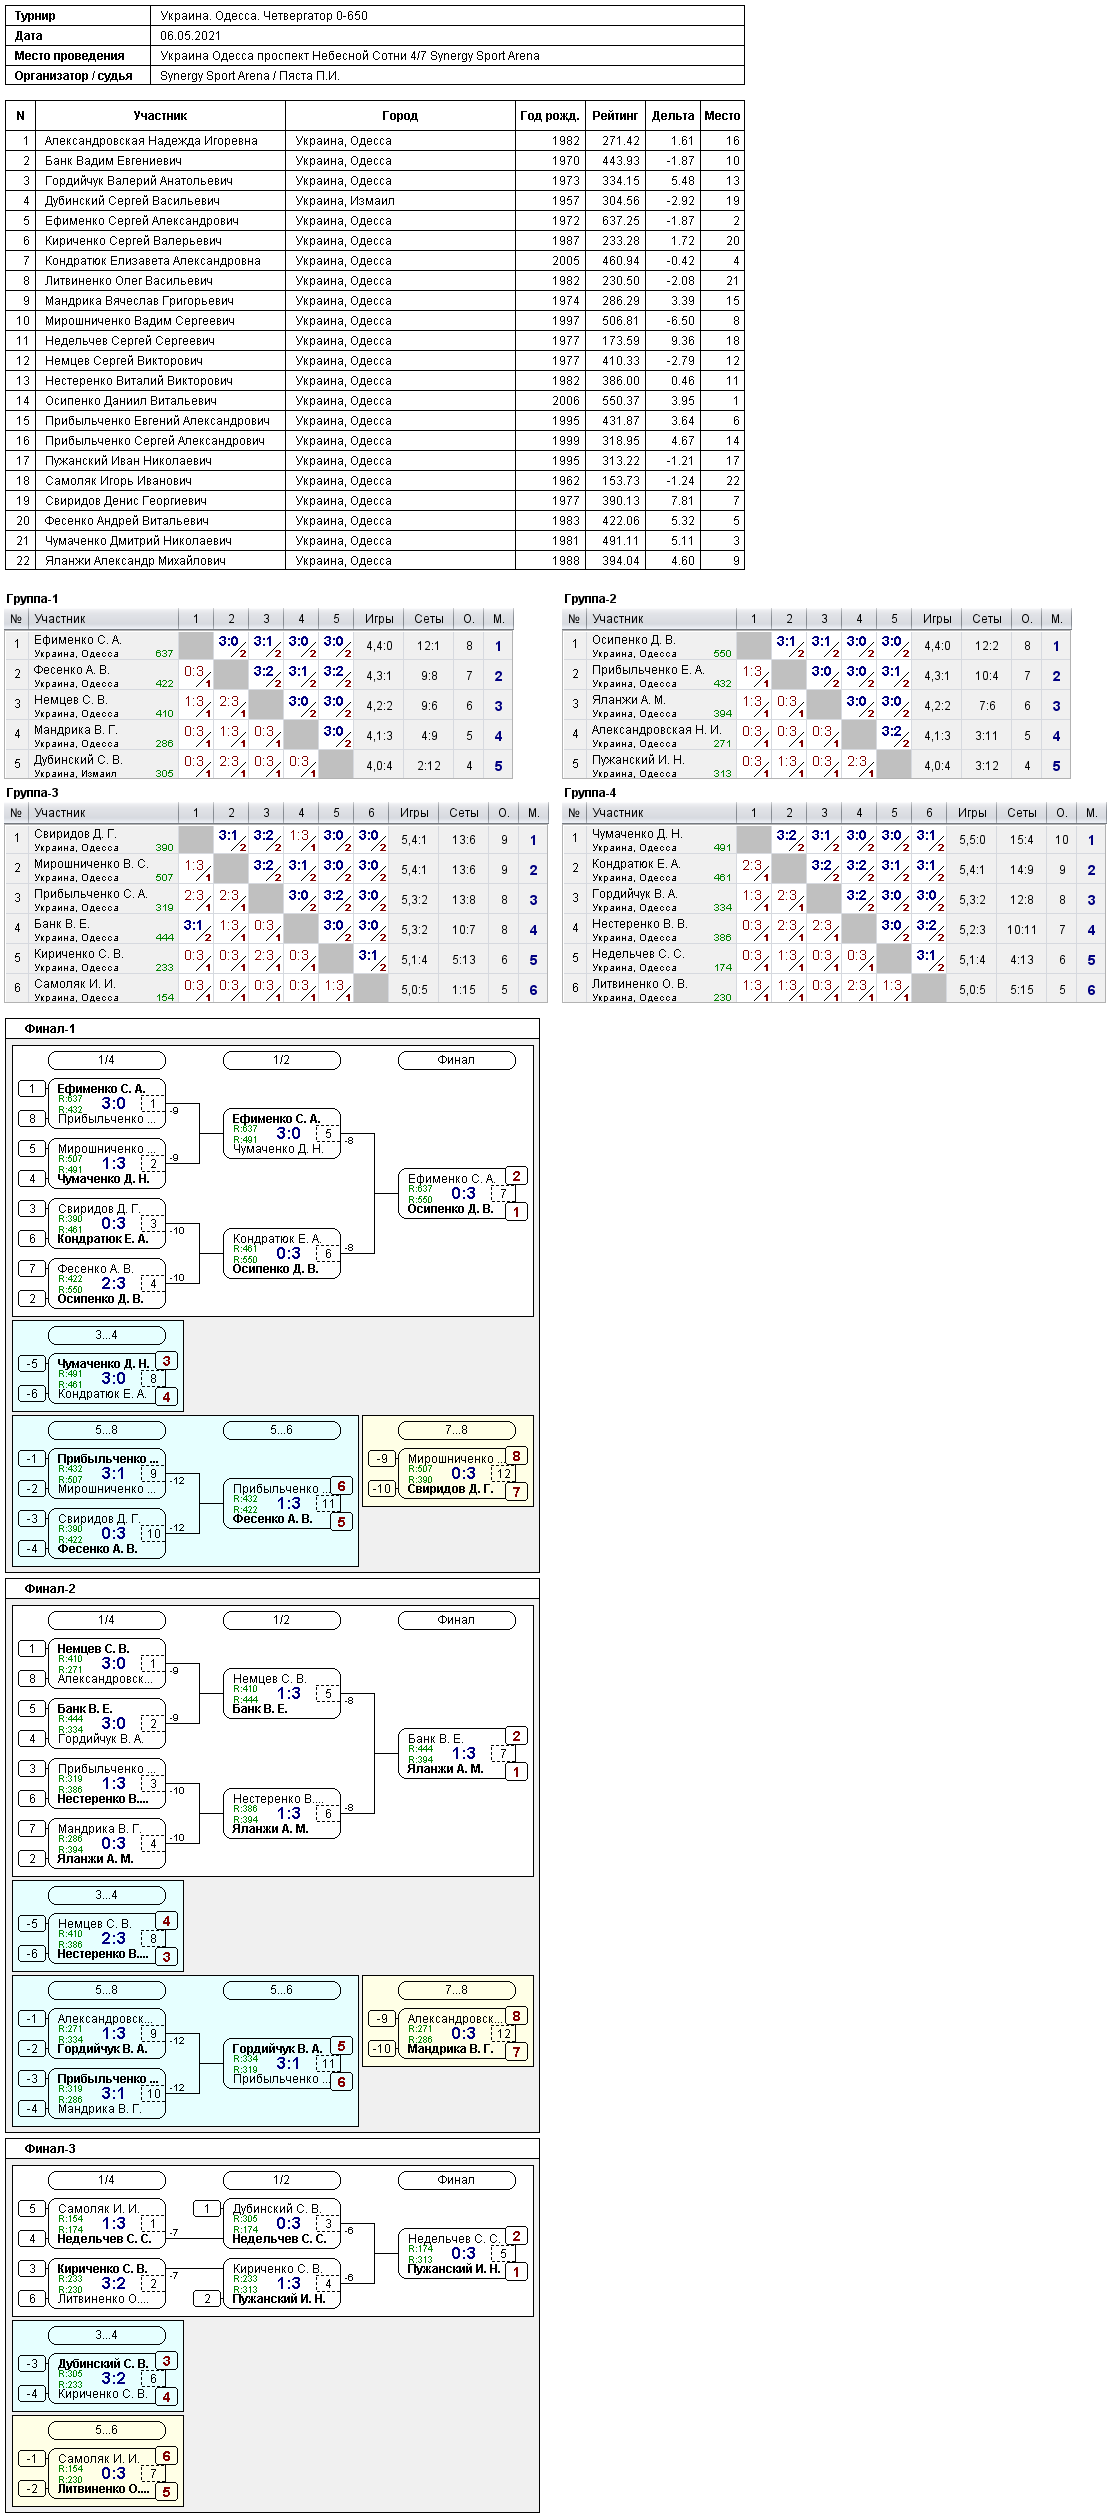Click city cell 'Украина, Измаил' in participants table
Viewport: 1116px width, 2518px height.
pyautogui.click(x=345, y=201)
